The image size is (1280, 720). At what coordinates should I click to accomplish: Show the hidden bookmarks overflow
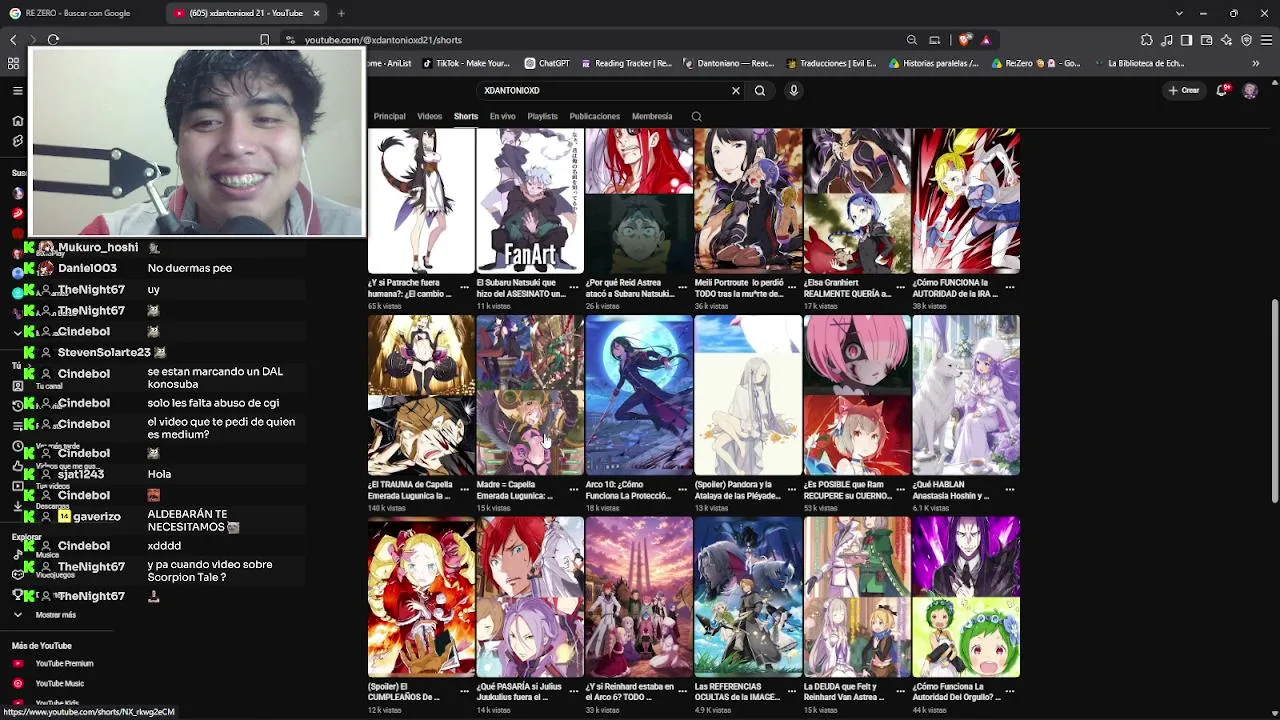pyautogui.click(x=1255, y=63)
